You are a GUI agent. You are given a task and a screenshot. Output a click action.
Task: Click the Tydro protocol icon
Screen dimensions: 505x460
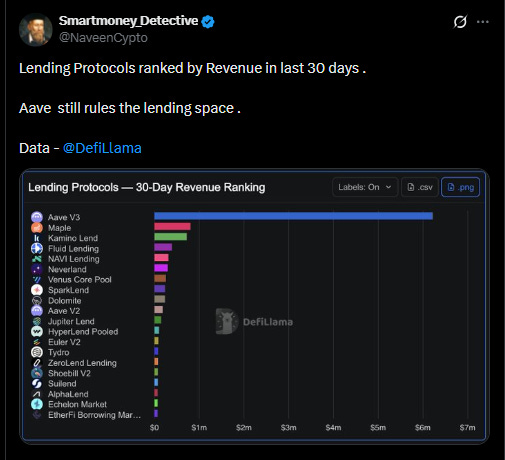coord(37,352)
